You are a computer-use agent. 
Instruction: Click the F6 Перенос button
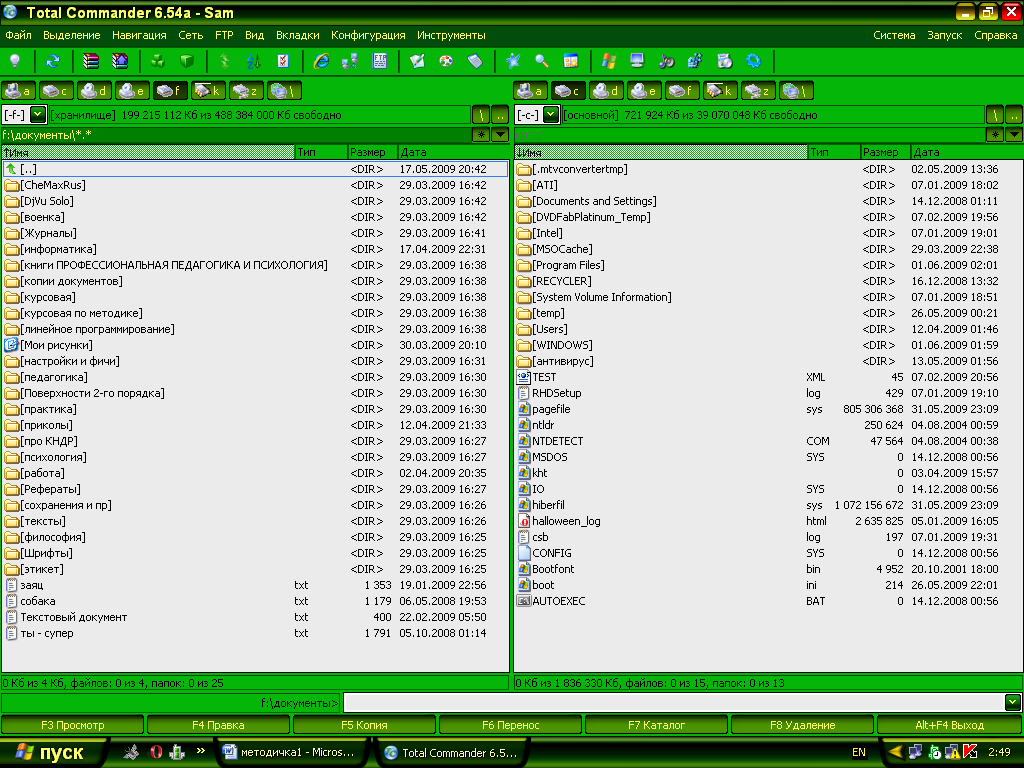(x=511, y=725)
